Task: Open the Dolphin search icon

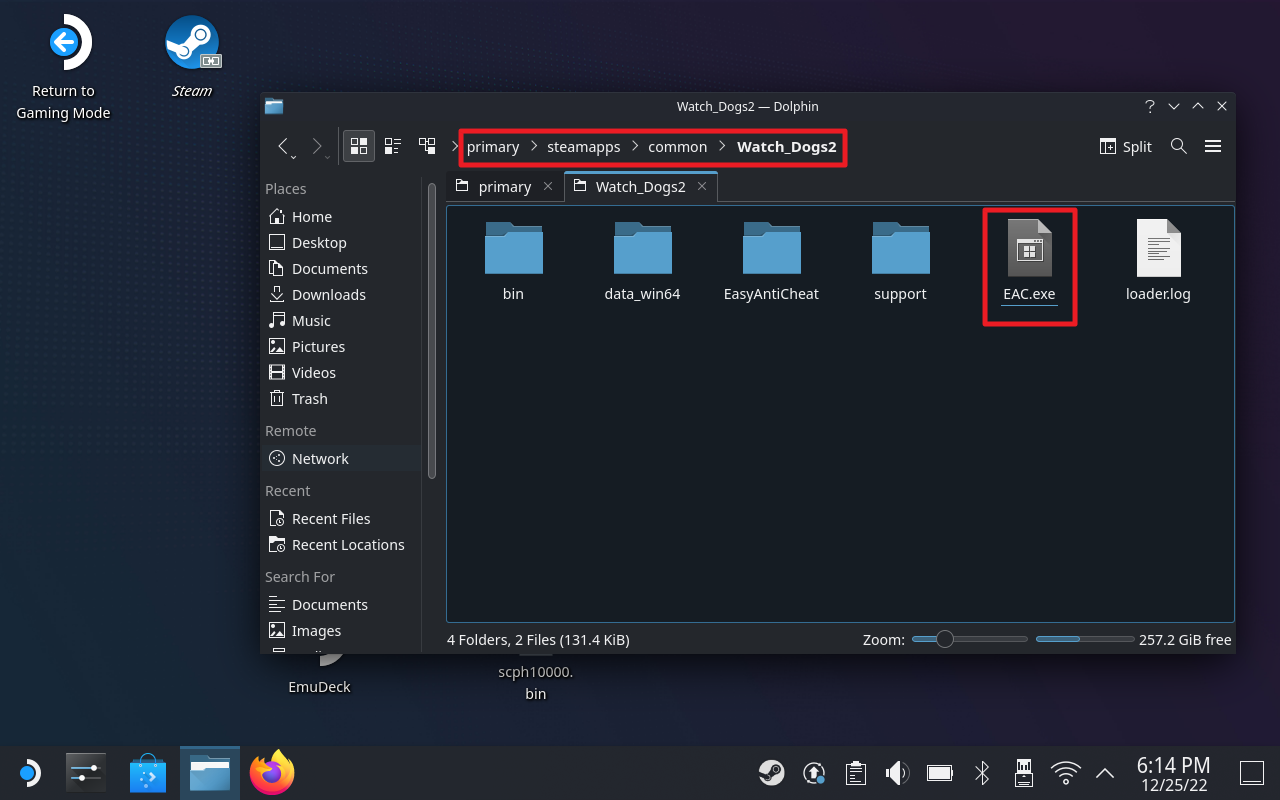Action: (x=1179, y=146)
